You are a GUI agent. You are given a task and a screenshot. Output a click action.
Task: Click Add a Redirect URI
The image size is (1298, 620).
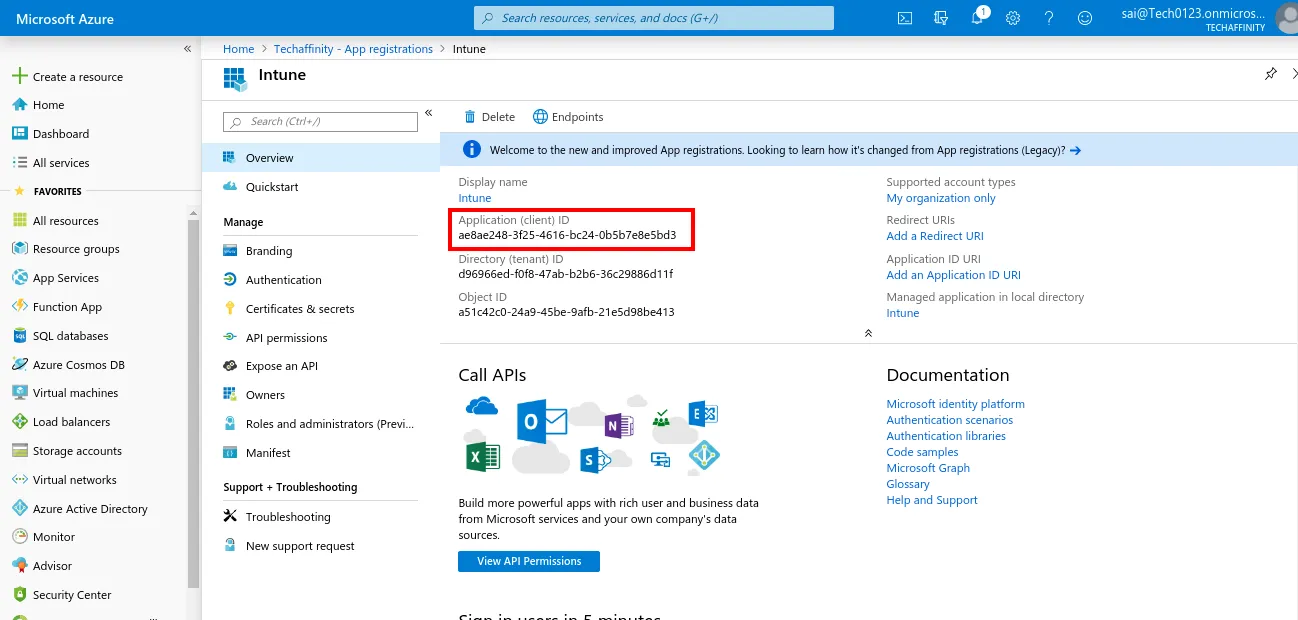click(x=935, y=236)
